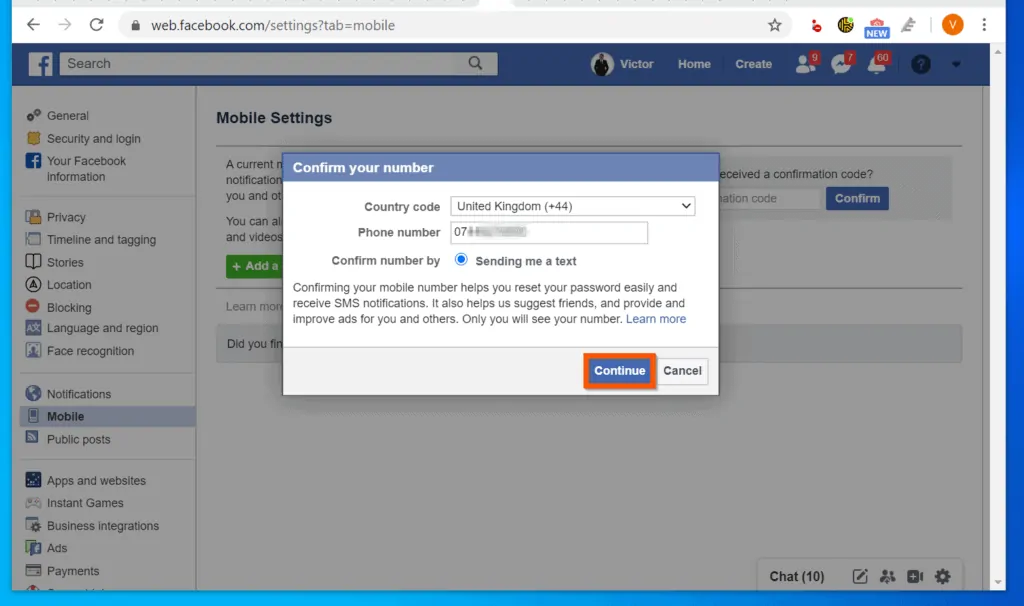1024x606 pixels.
Task: Open Timeline and tagging settings
Action: [x=101, y=240]
